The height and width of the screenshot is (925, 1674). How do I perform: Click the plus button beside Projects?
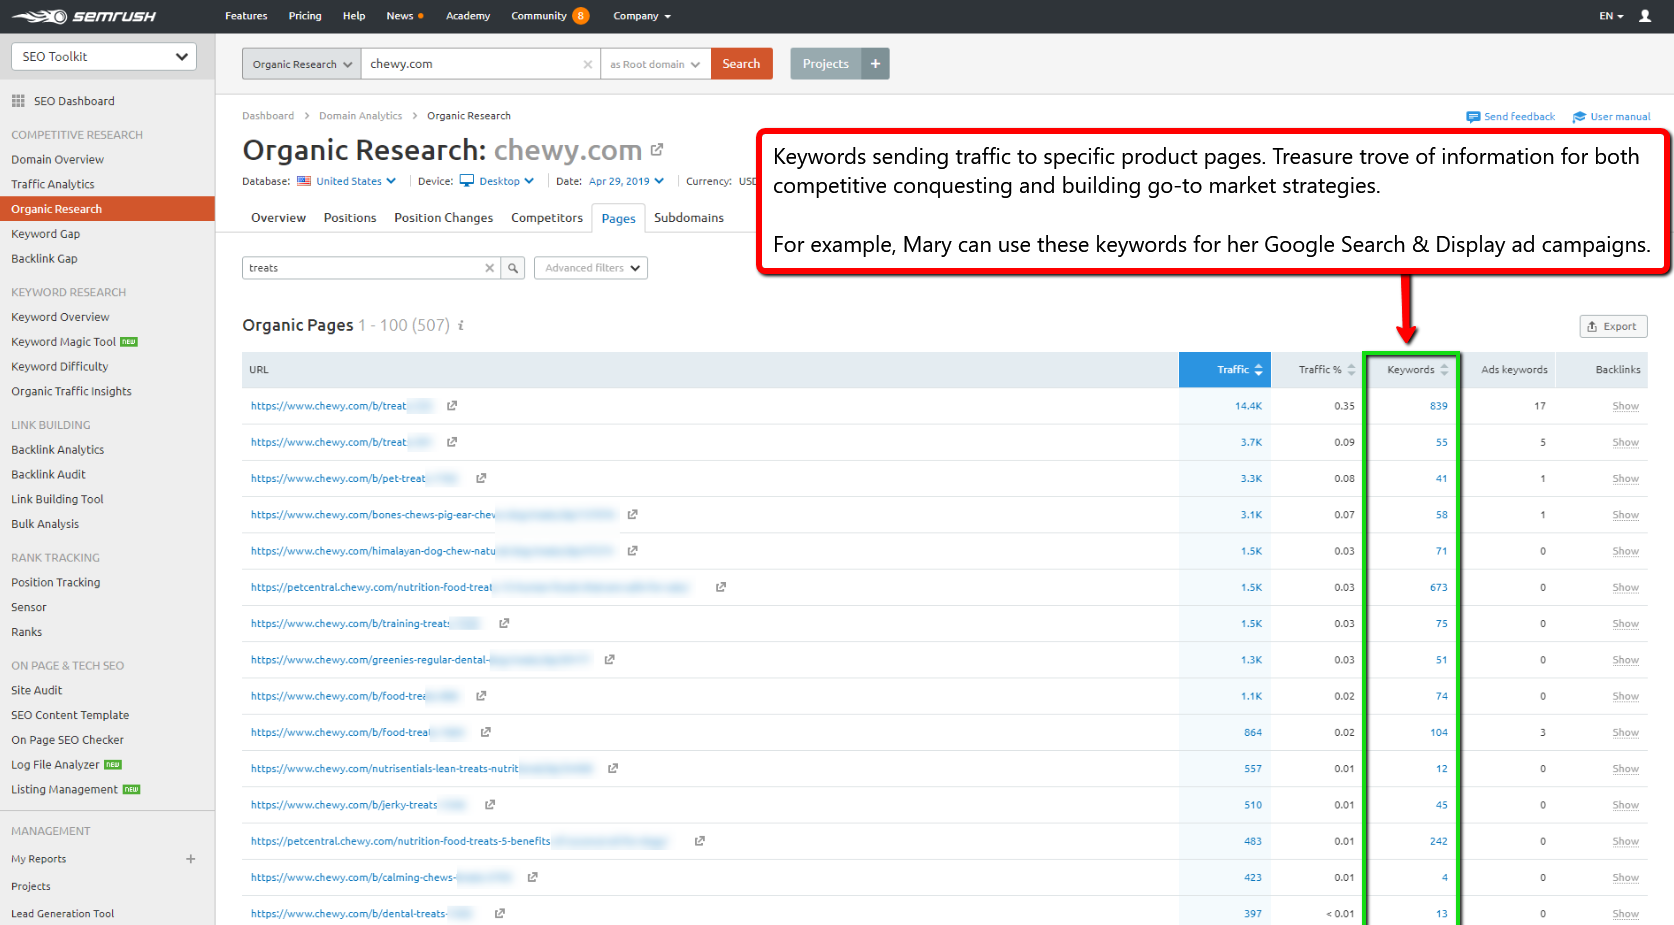click(x=875, y=64)
